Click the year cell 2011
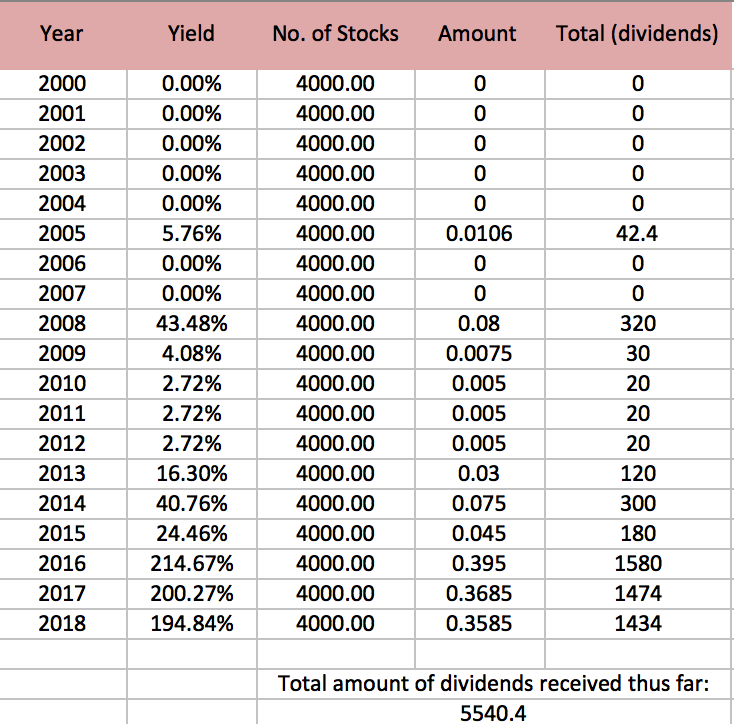The width and height of the screenshot is (734, 724). (62, 414)
